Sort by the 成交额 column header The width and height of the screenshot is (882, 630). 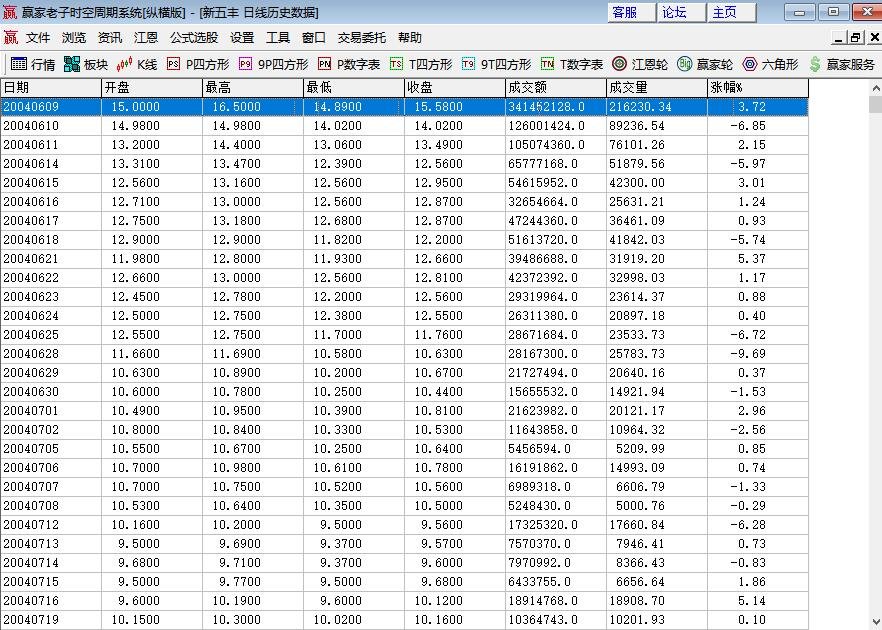pos(556,88)
